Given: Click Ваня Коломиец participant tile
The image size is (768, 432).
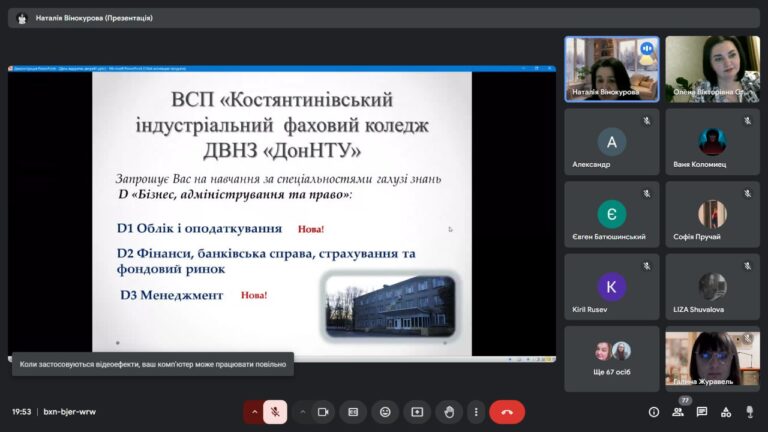Looking at the screenshot, I should coord(713,142).
